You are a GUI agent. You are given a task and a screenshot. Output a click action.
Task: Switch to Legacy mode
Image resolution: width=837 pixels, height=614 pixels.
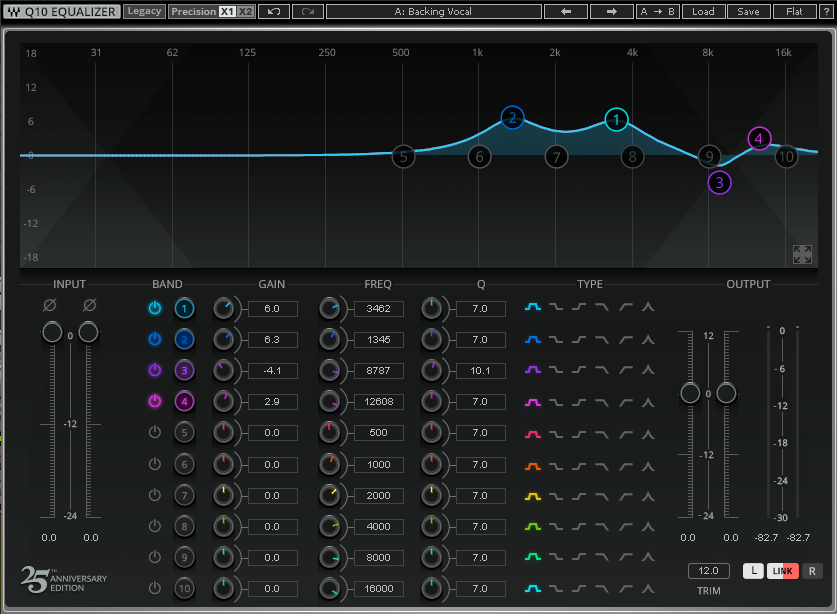[x=144, y=11]
